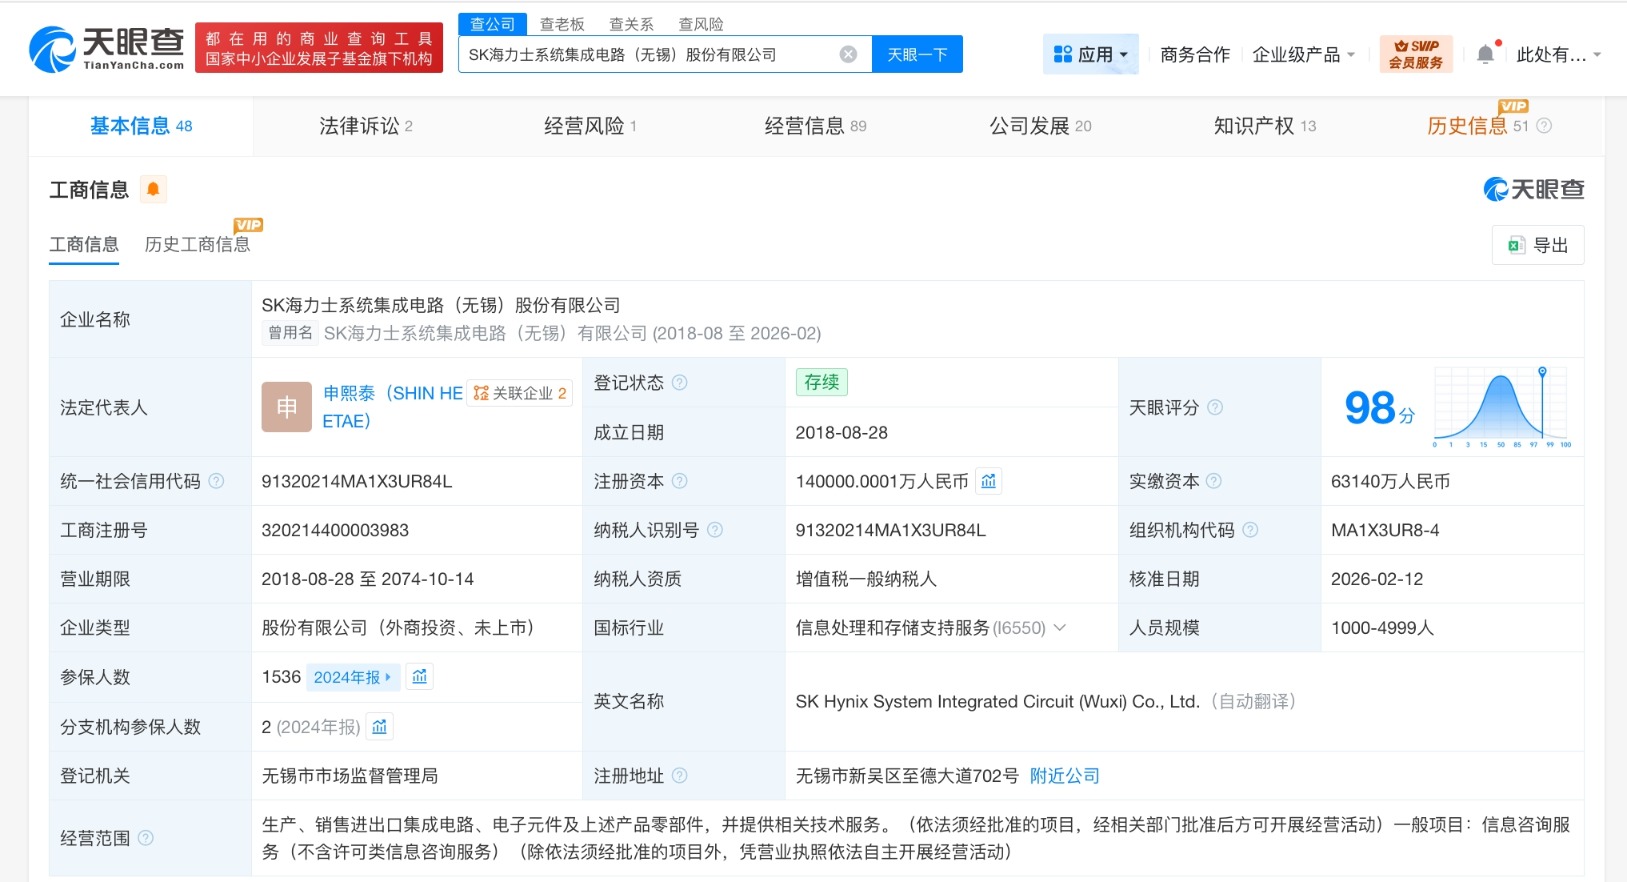
Task: Switch to the 知识产权 tab
Action: point(1264,126)
